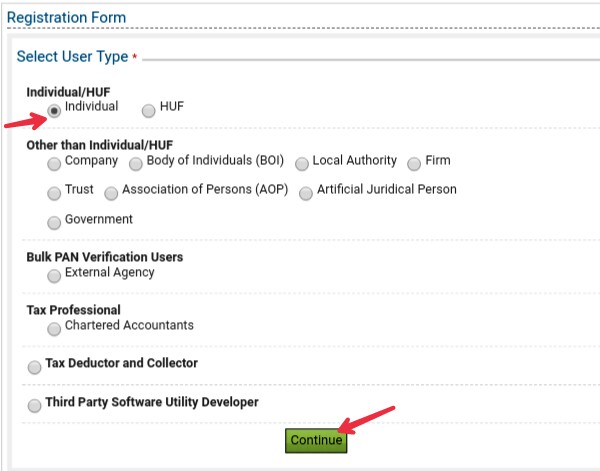Choose the Government radio button

pos(54,223)
